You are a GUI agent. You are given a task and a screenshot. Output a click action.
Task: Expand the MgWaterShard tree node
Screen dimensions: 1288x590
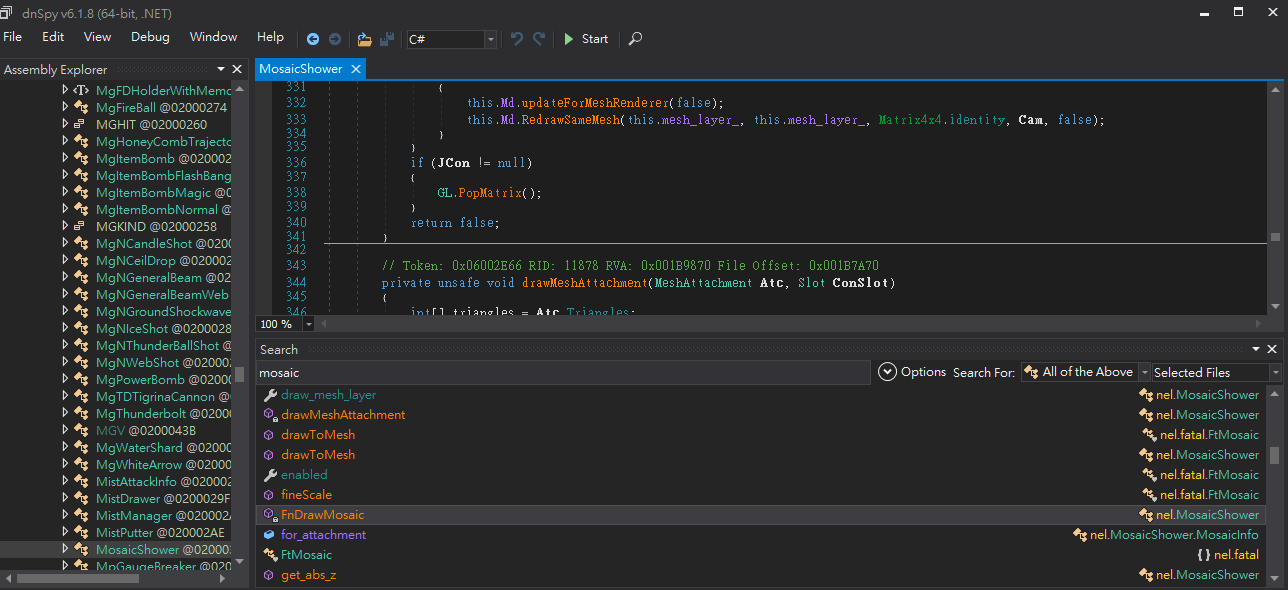66,447
